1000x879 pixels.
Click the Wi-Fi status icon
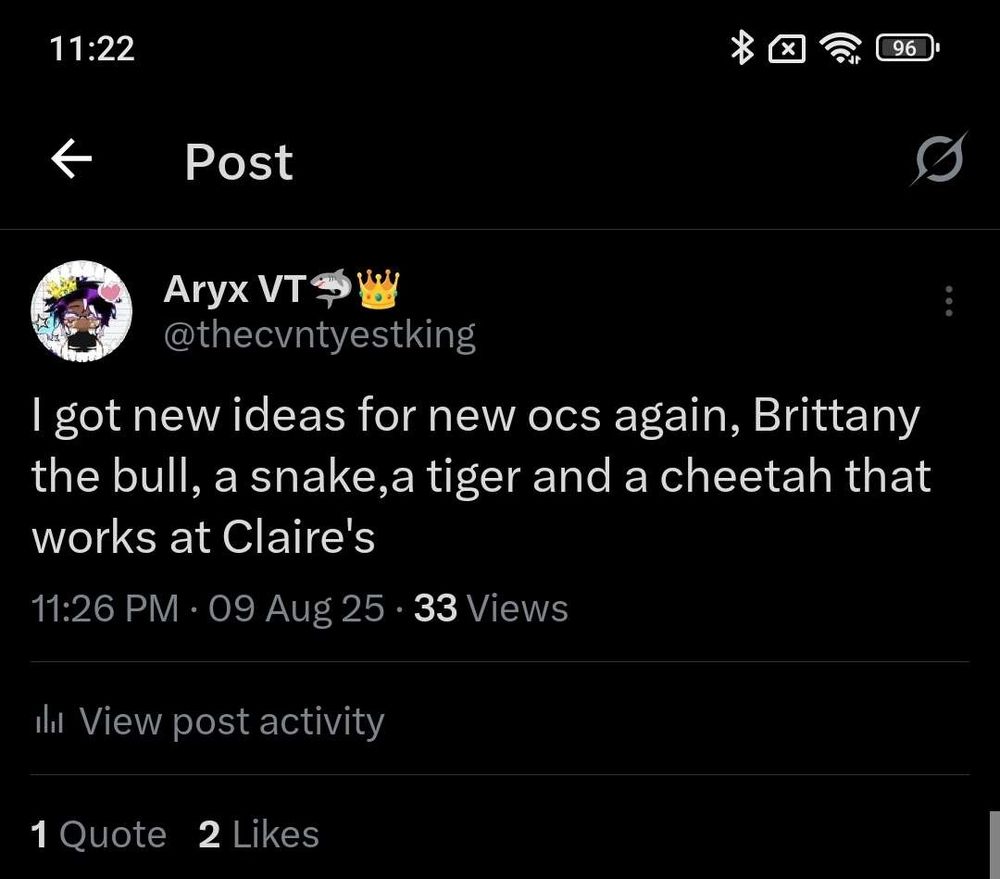click(840, 48)
